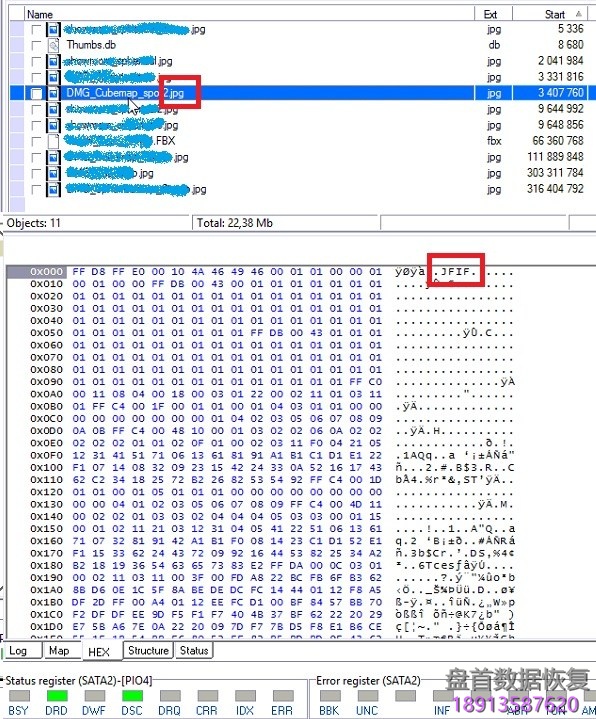Click image icon of file starting at 3 331 816
This screenshot has width=596, height=719.
(x=53, y=77)
